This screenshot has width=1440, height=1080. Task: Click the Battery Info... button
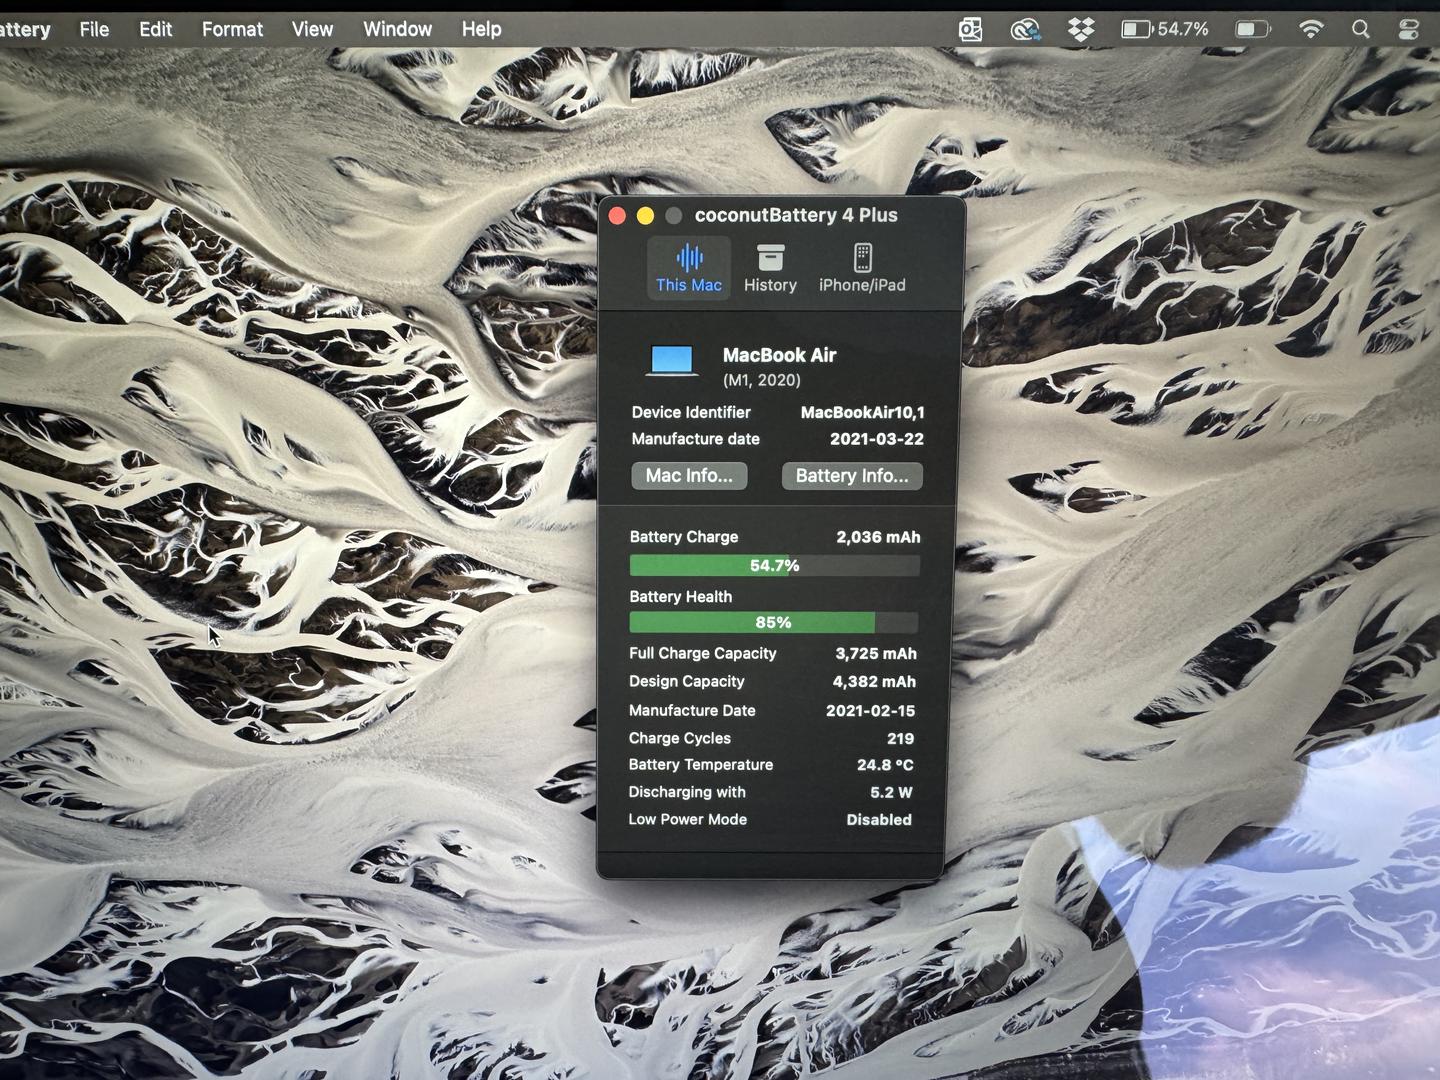(x=852, y=476)
